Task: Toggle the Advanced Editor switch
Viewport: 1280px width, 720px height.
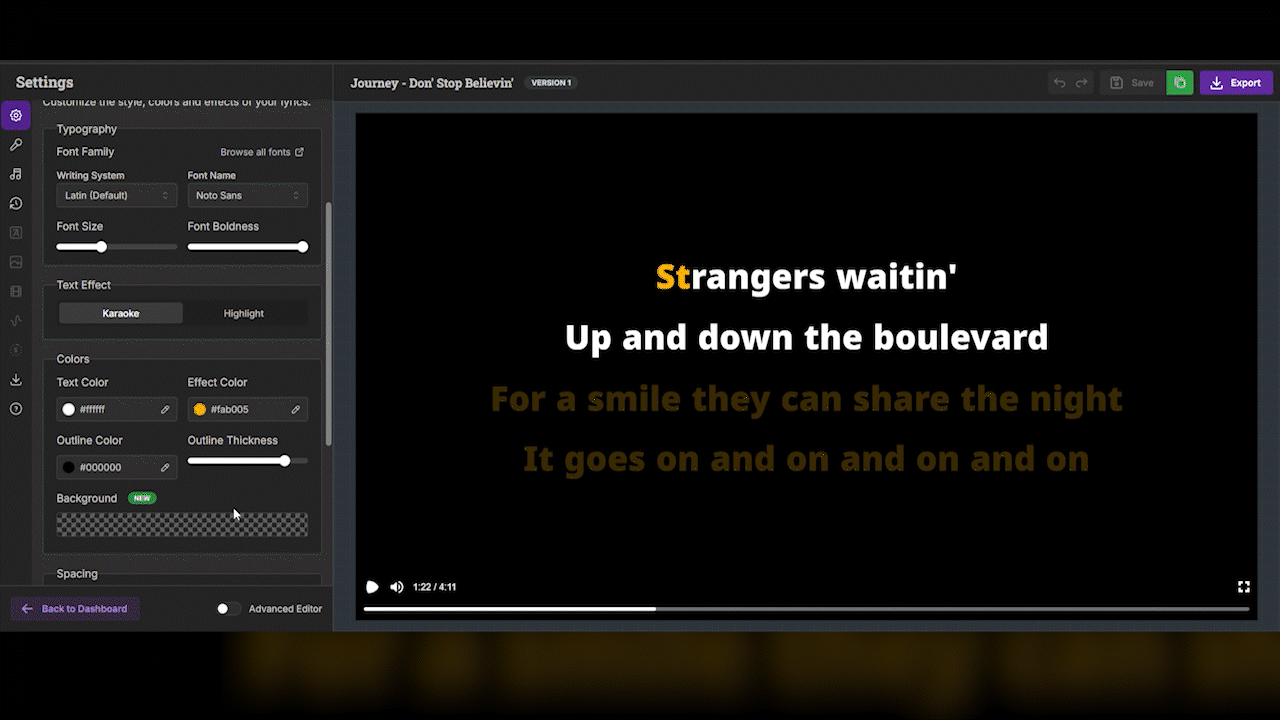Action: (x=228, y=609)
